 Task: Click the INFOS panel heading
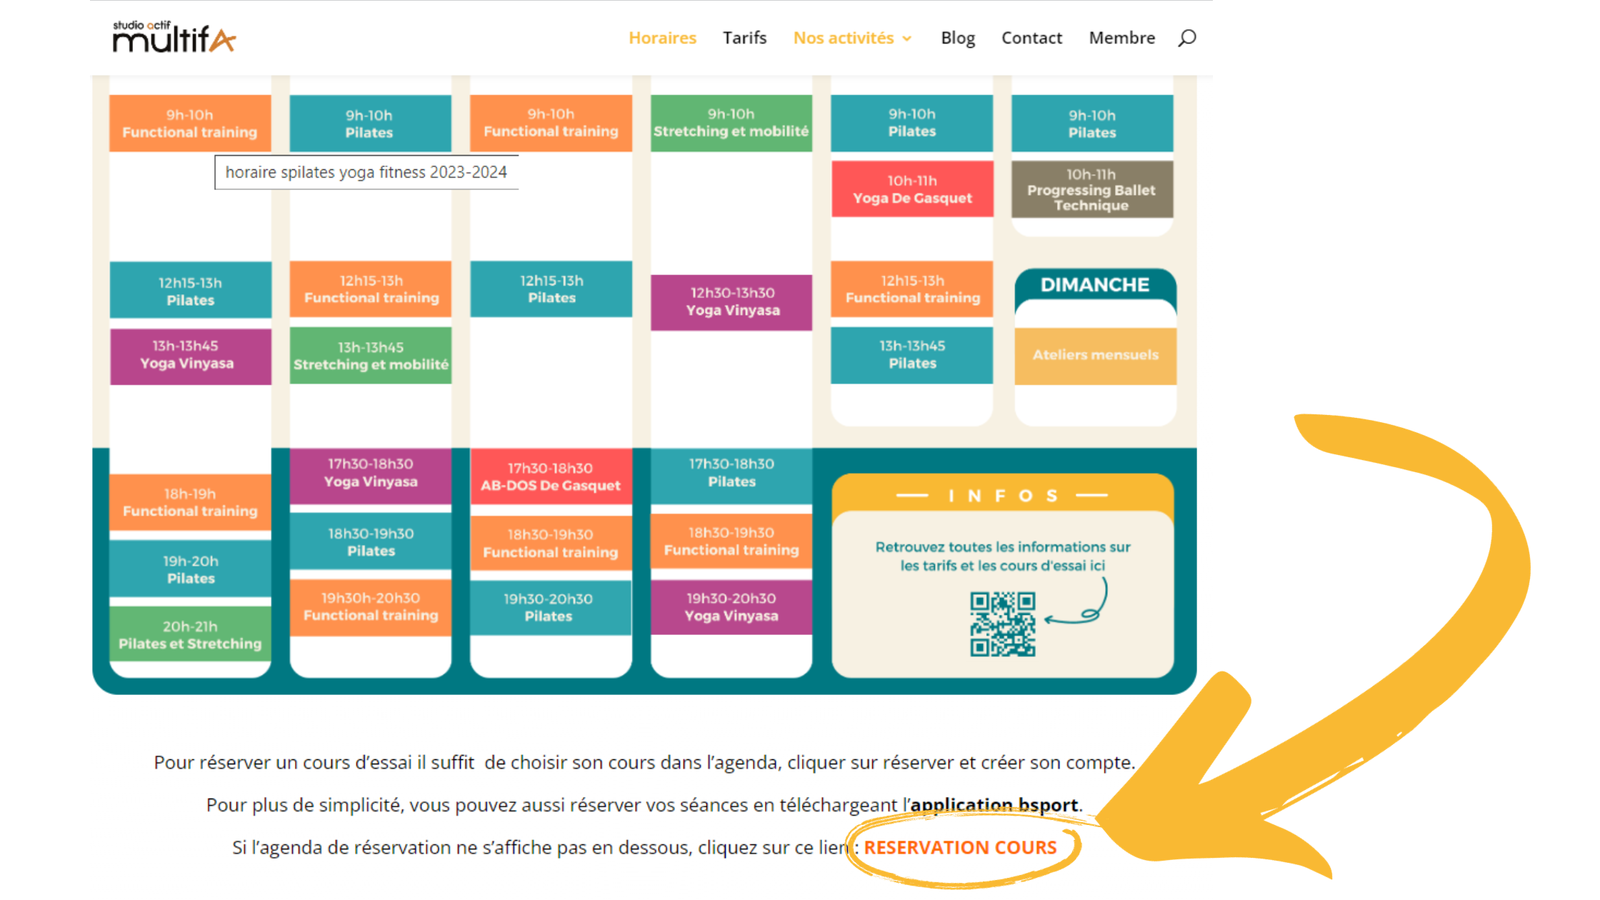point(1002,496)
